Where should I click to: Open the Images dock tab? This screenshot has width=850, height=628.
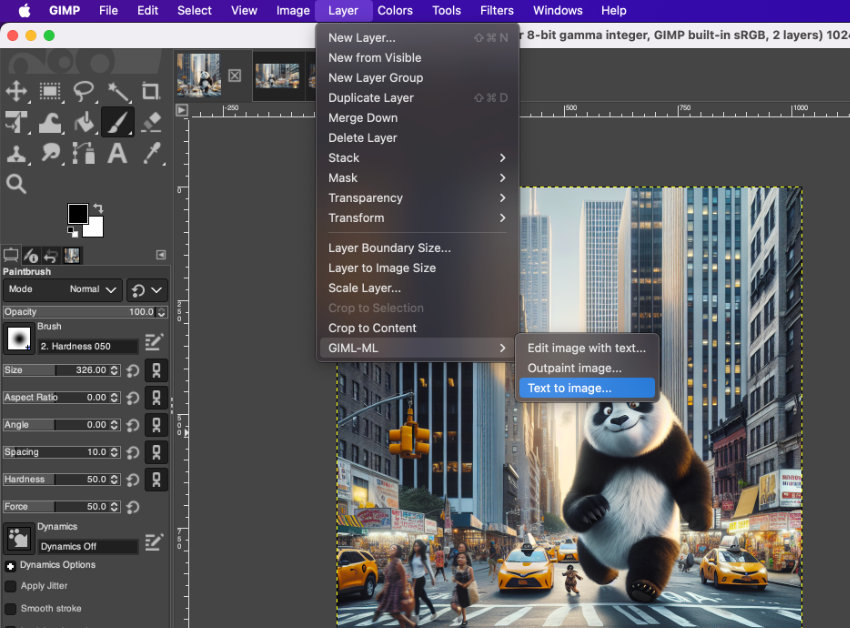72,255
